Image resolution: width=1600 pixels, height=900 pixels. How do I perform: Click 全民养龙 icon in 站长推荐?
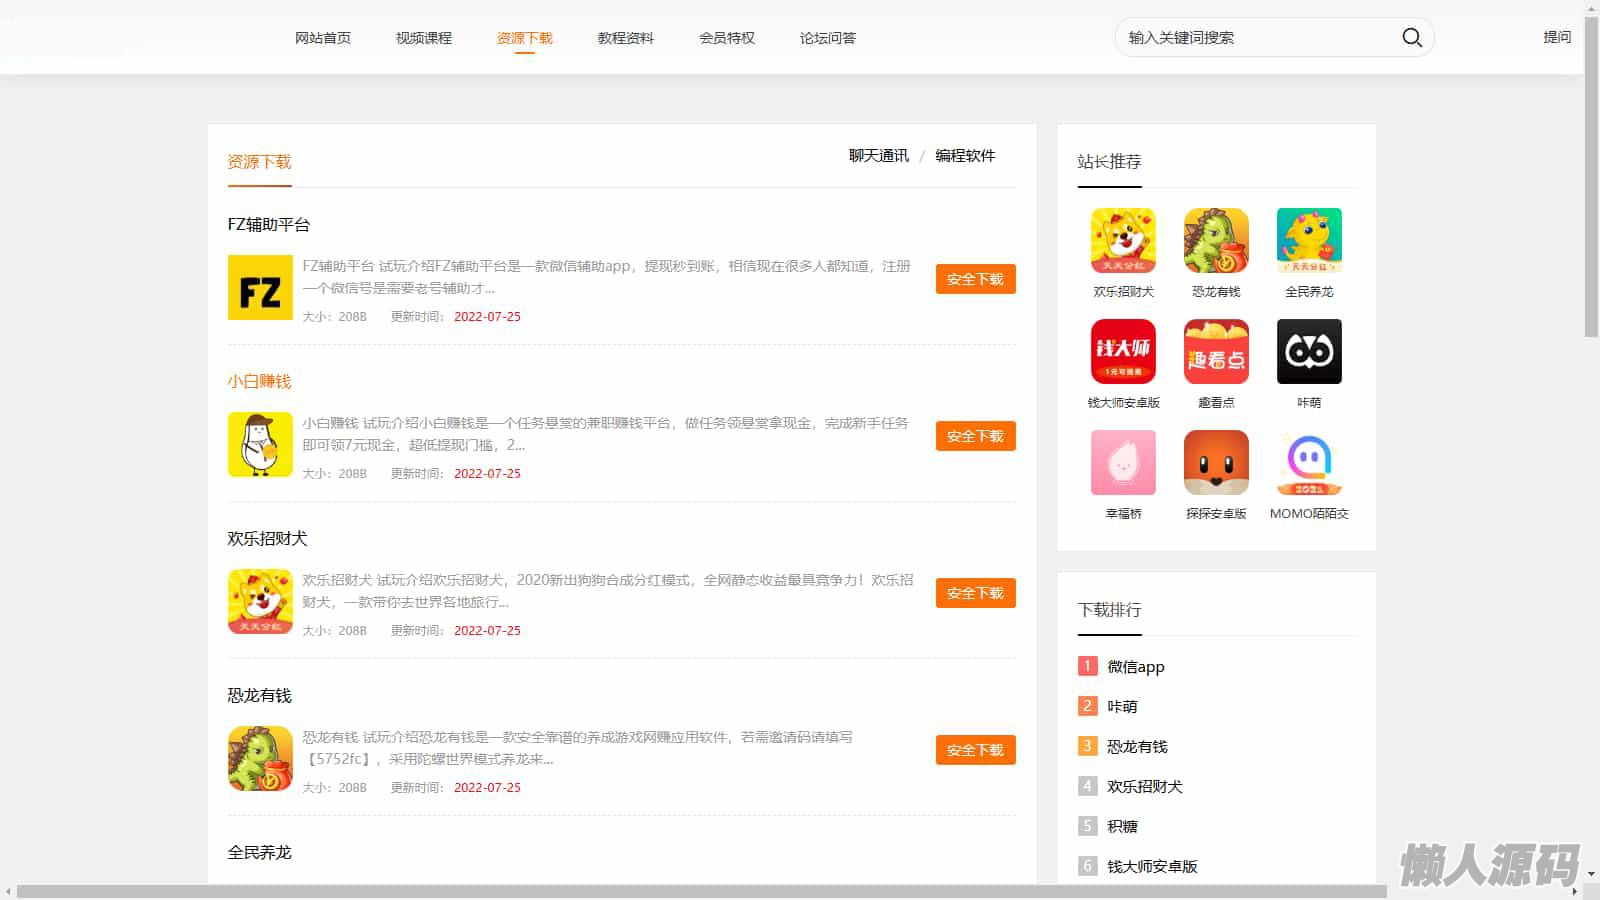click(1309, 241)
